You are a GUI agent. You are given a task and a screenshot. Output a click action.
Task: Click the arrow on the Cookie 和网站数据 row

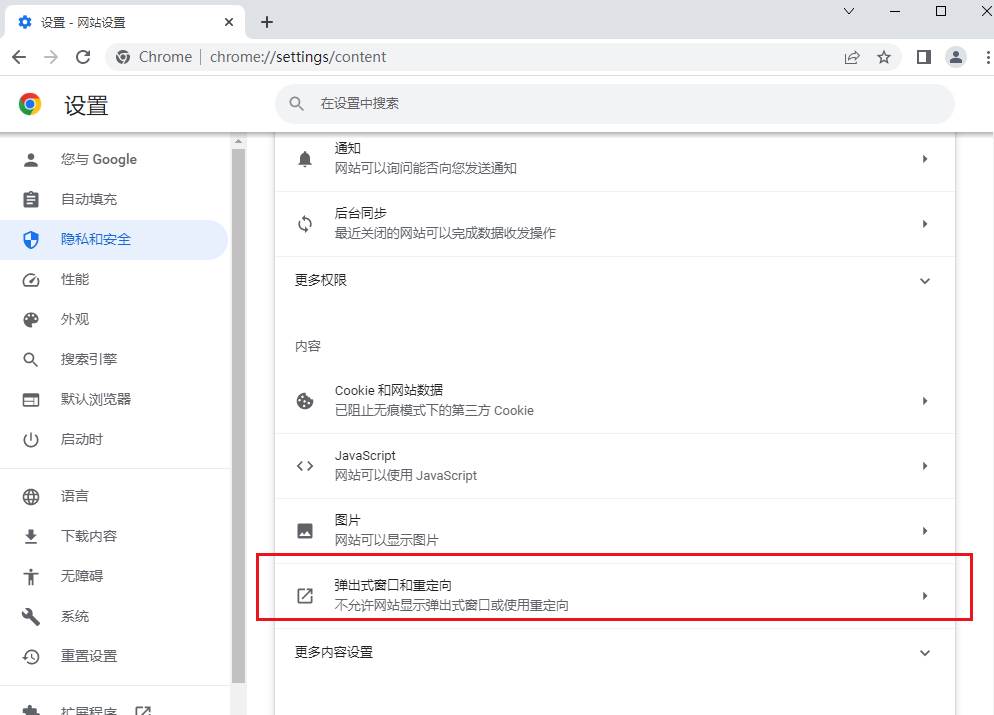tap(925, 401)
